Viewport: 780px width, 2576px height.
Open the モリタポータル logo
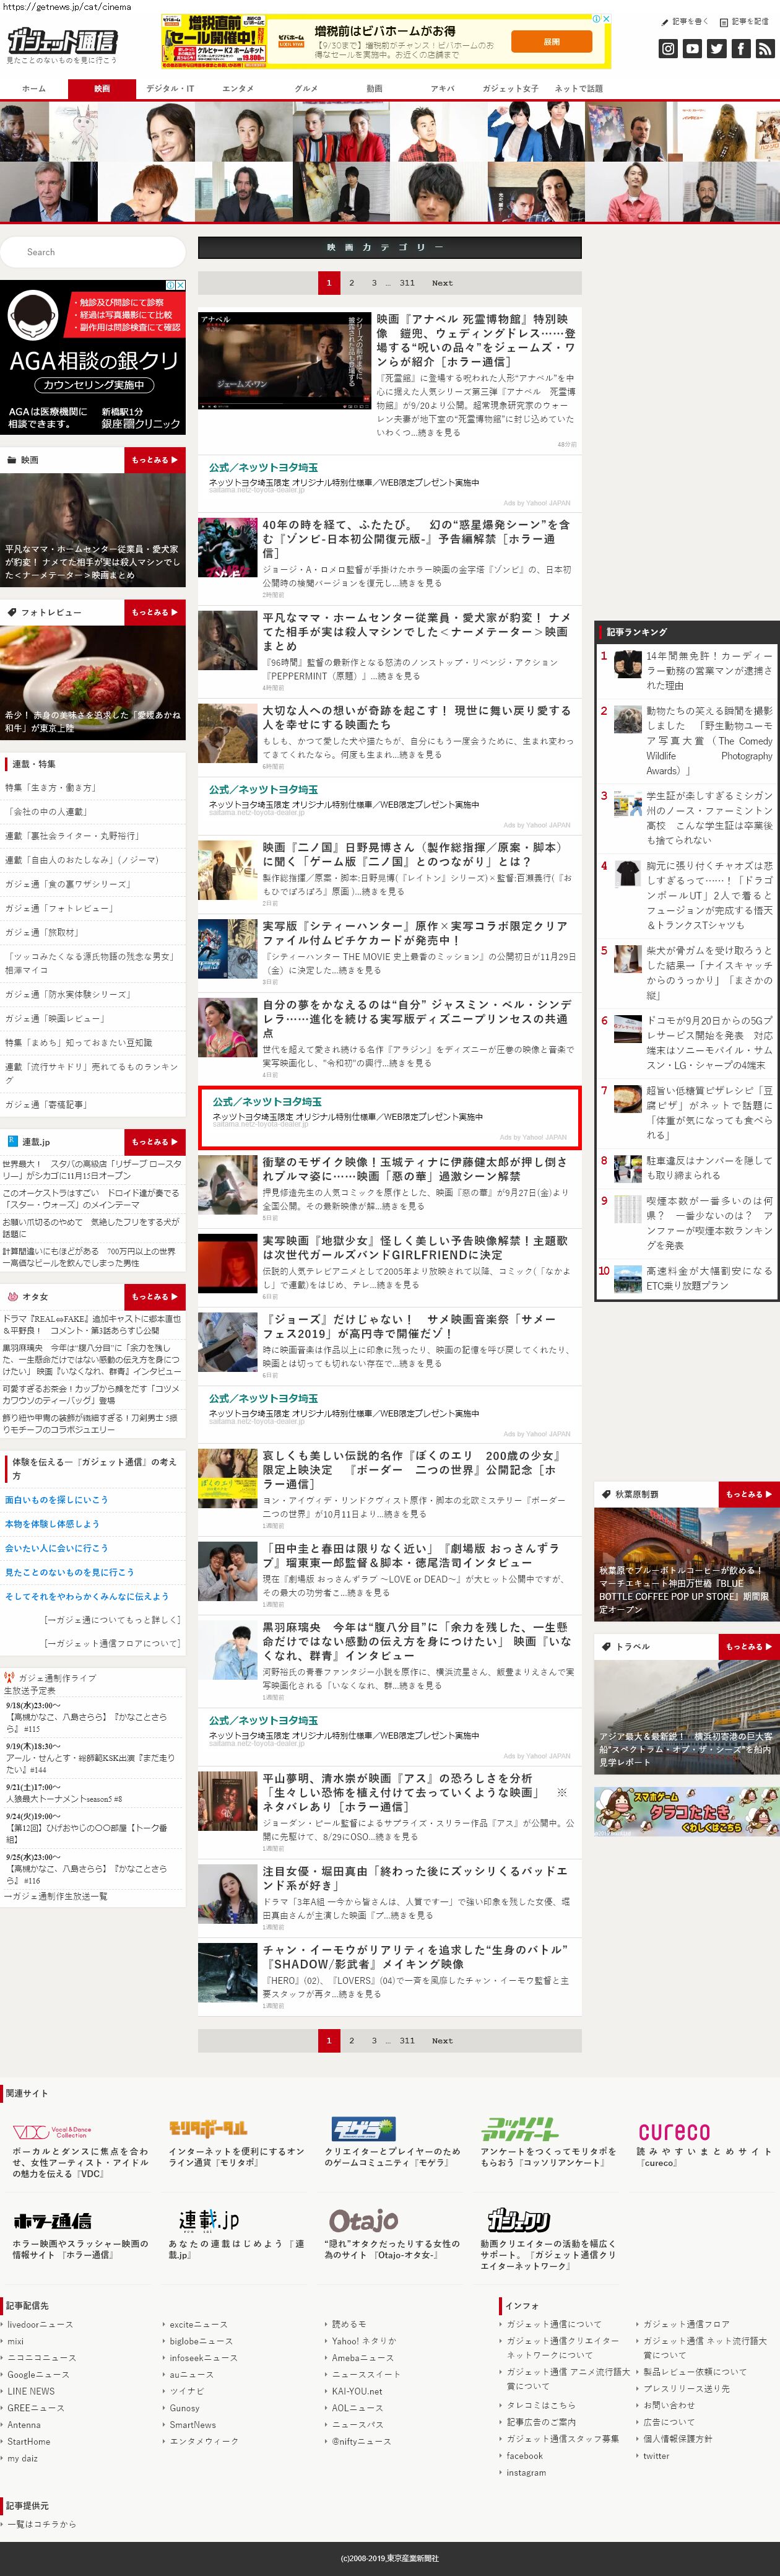point(208,2128)
